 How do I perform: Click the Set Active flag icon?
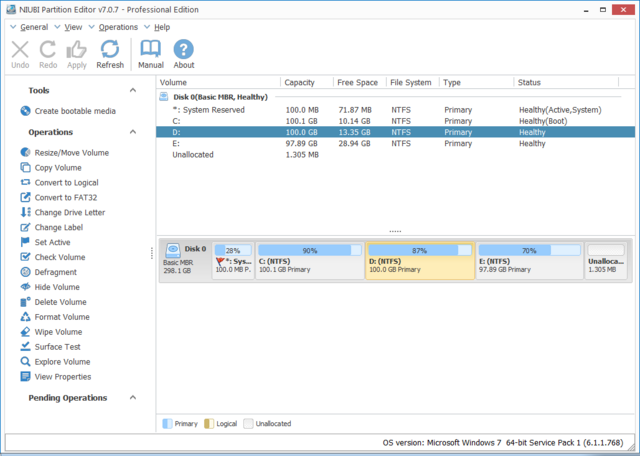[25, 242]
